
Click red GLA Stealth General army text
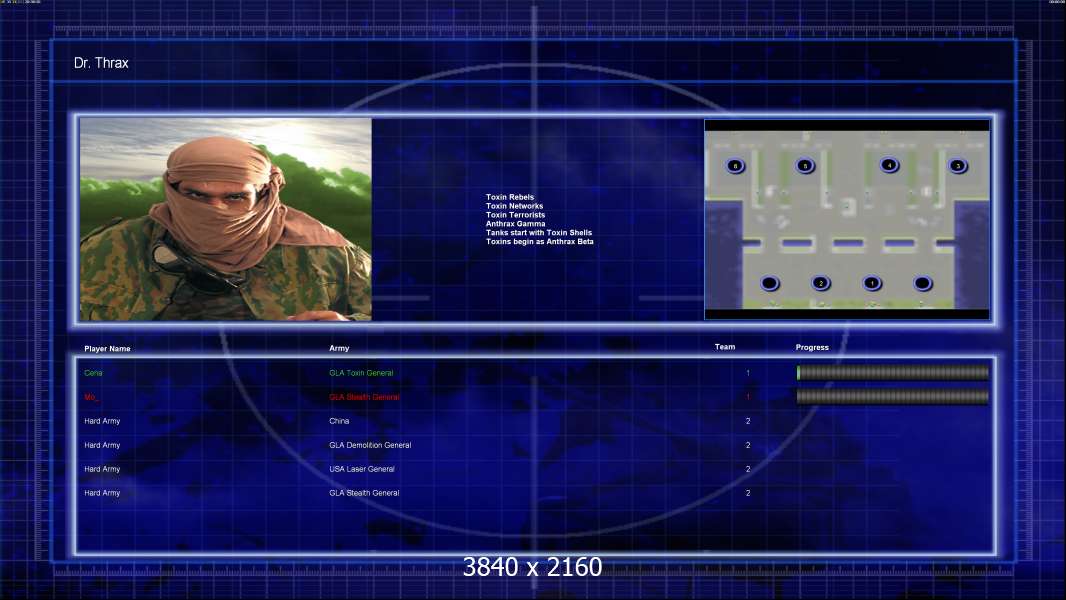[x=364, y=397]
